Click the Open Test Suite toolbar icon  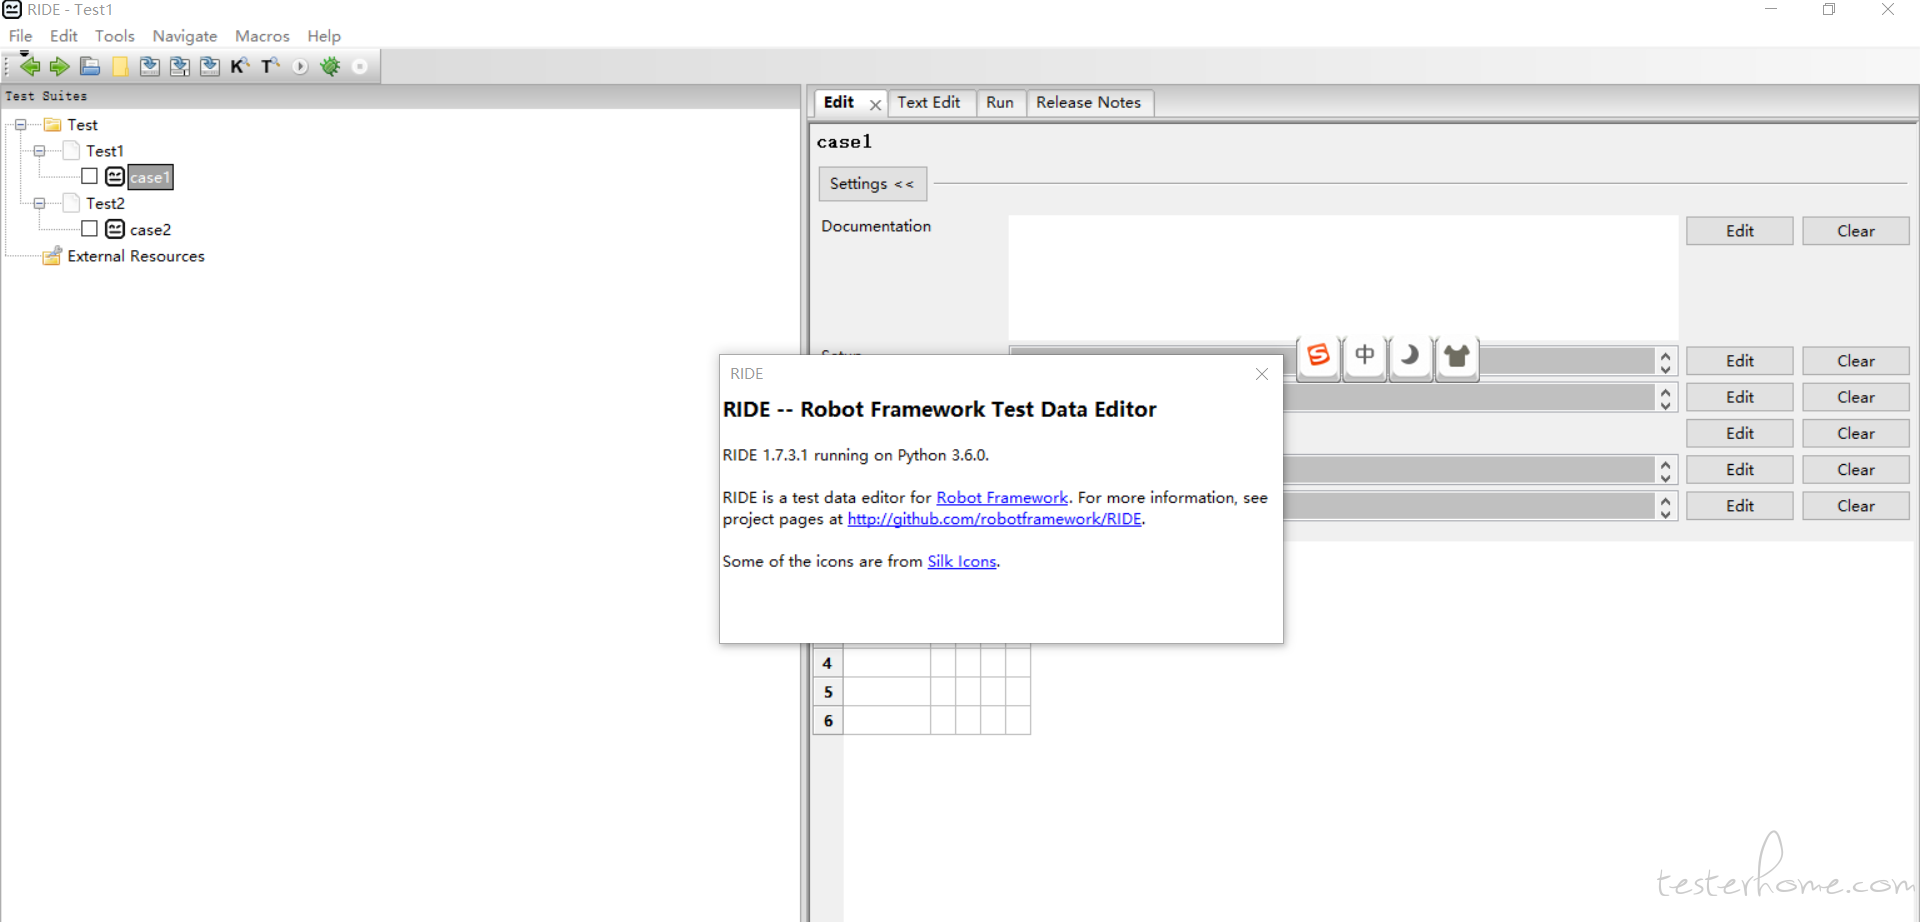point(90,66)
